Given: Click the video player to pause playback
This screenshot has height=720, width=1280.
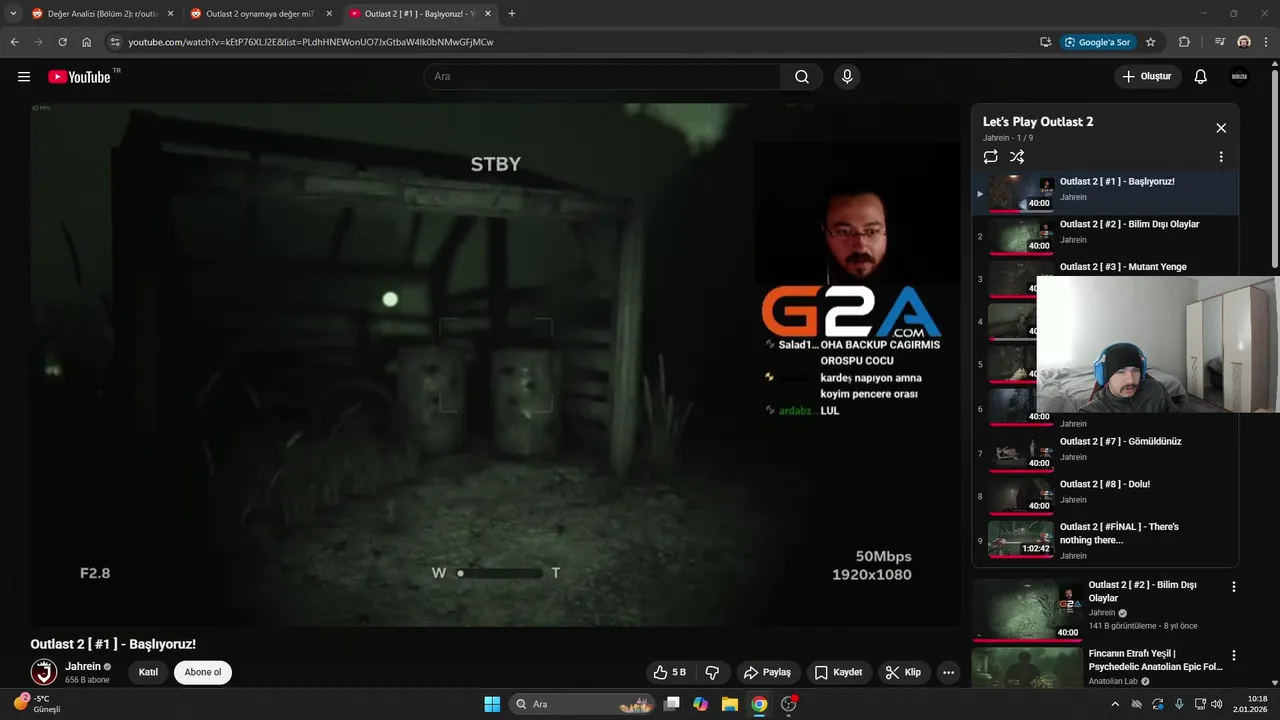Looking at the screenshot, I should pyautogui.click(x=495, y=365).
